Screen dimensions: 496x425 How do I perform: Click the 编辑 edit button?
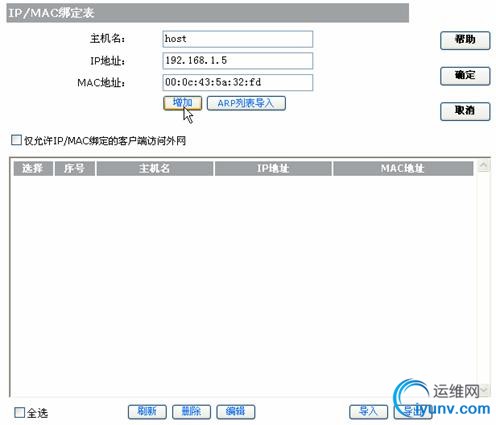click(x=236, y=412)
